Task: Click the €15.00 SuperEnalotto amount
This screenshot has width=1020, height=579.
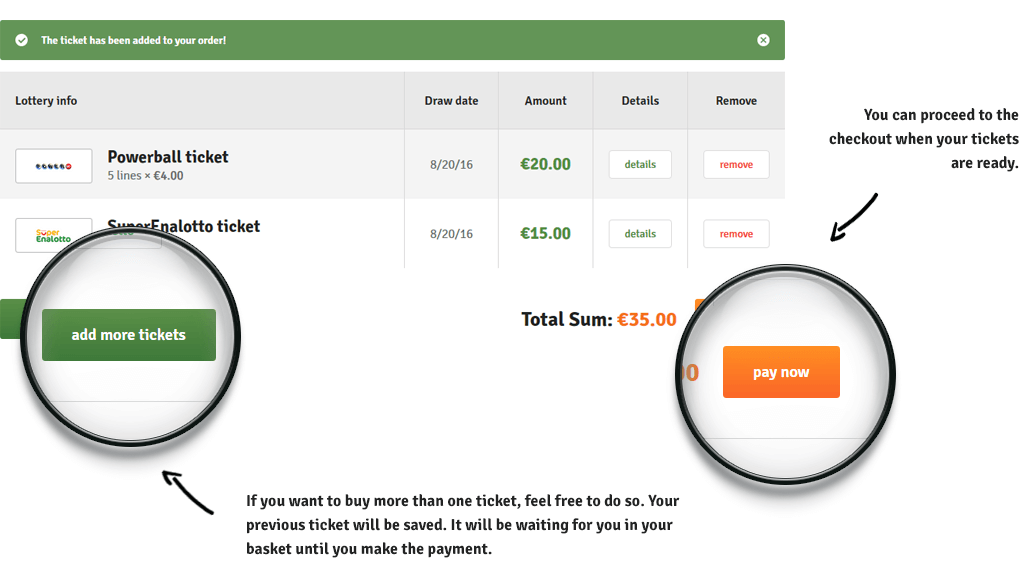Action: tap(545, 234)
